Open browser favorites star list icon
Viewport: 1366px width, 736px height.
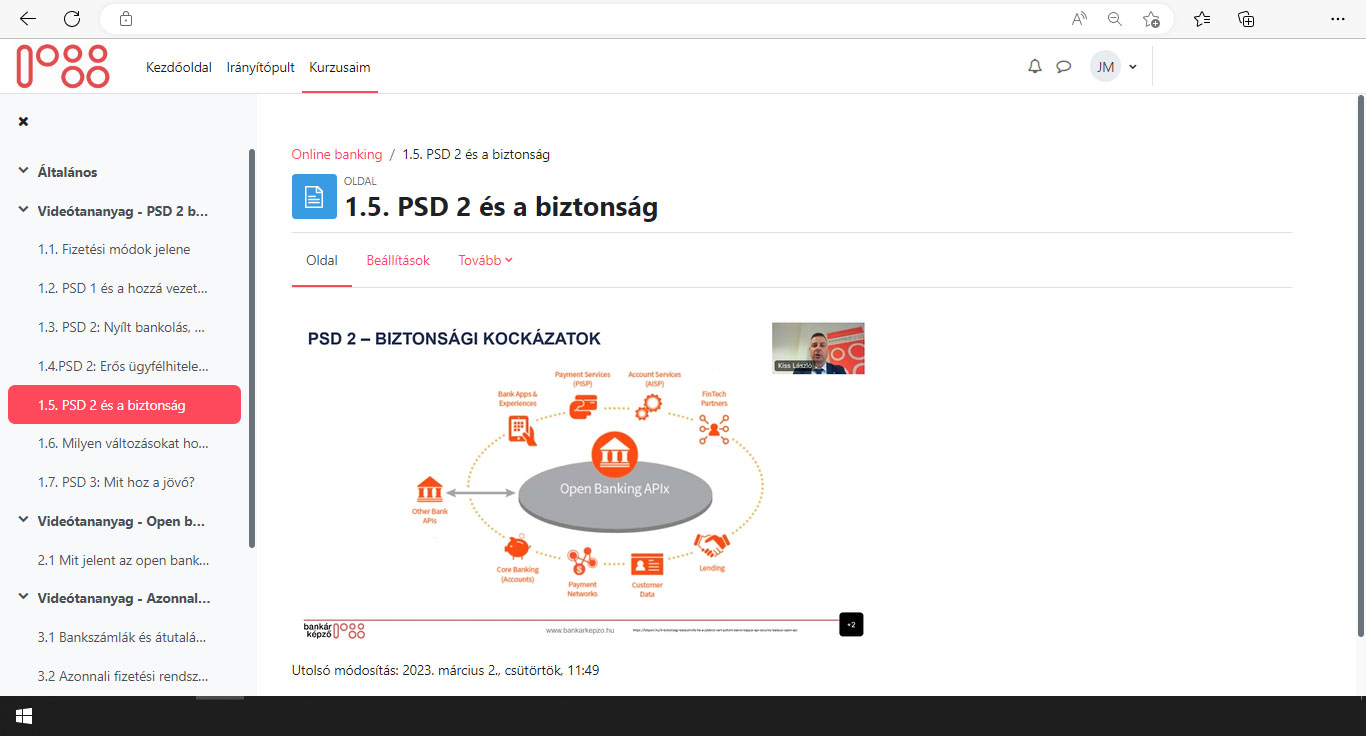[x=1202, y=19]
